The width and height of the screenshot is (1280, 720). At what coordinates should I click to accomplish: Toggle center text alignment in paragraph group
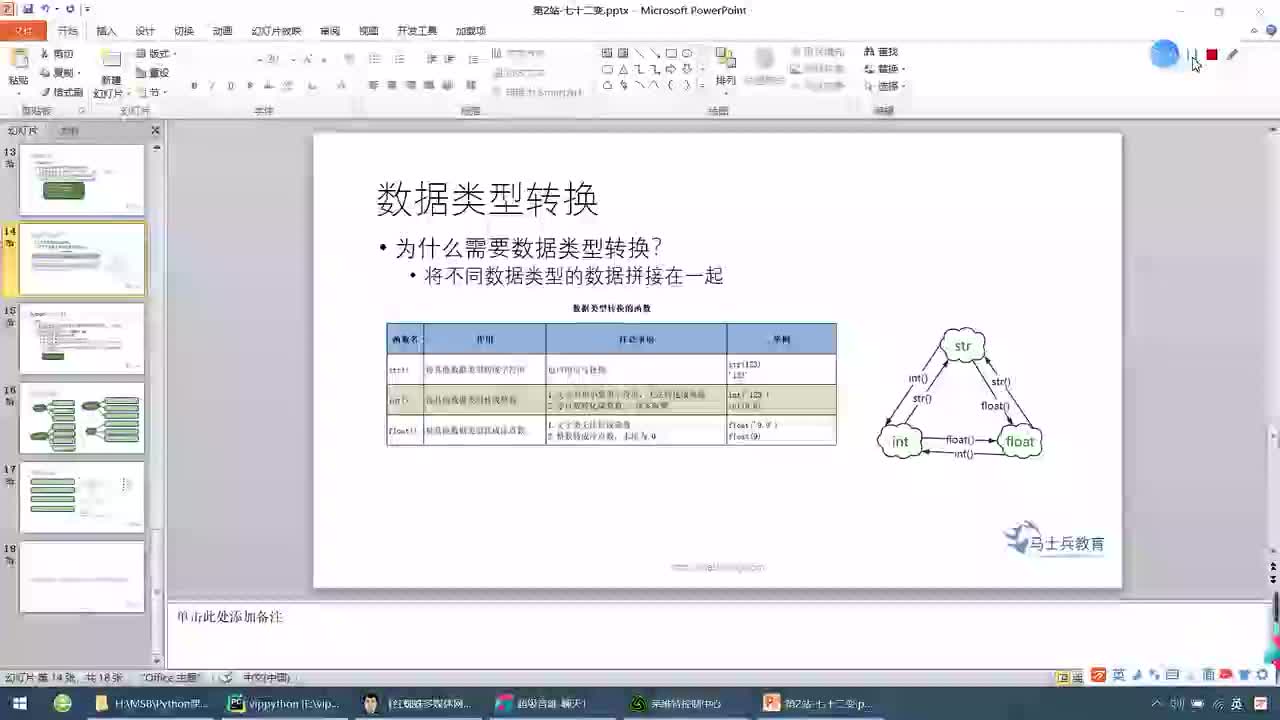tap(393, 86)
